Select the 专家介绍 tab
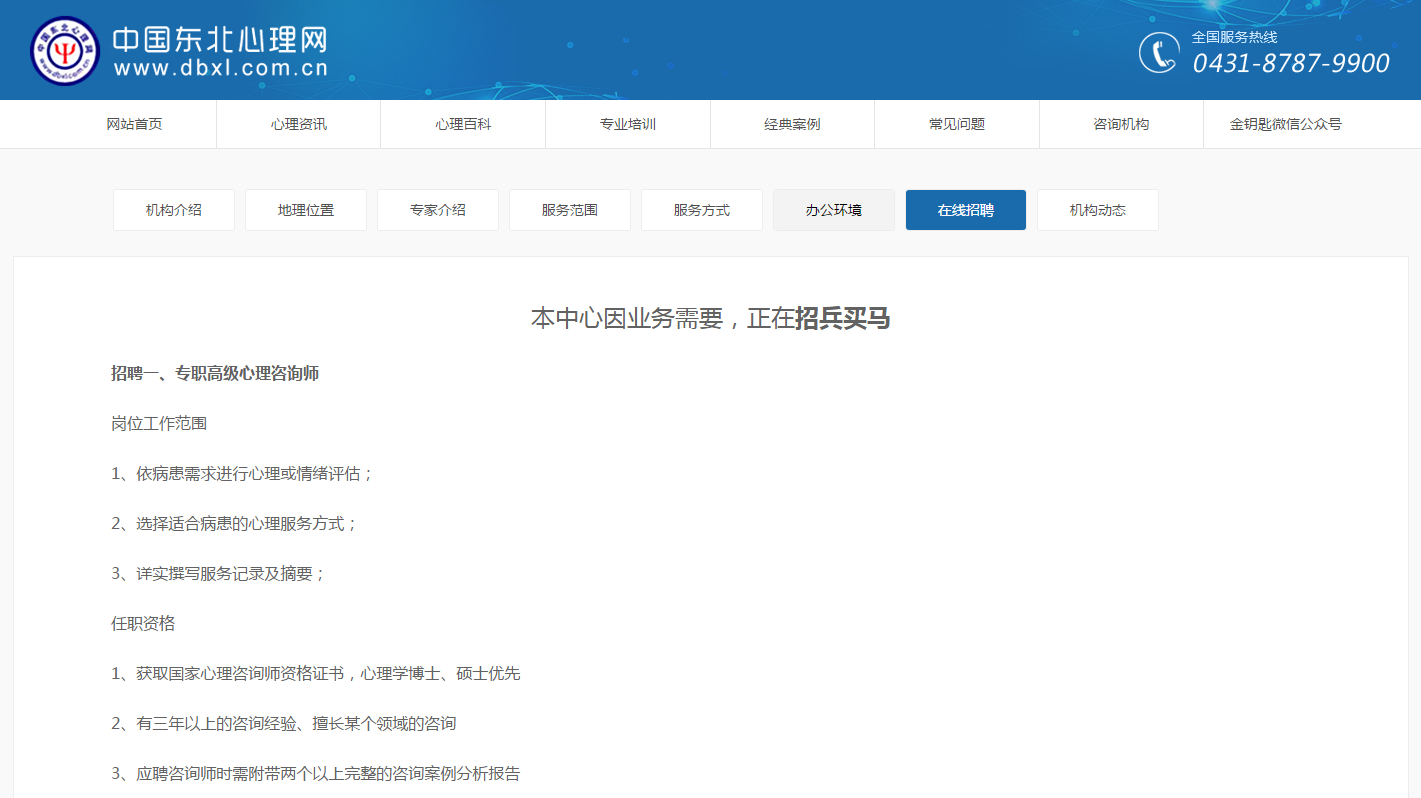Image resolution: width=1421 pixels, height=798 pixels. tap(438, 210)
